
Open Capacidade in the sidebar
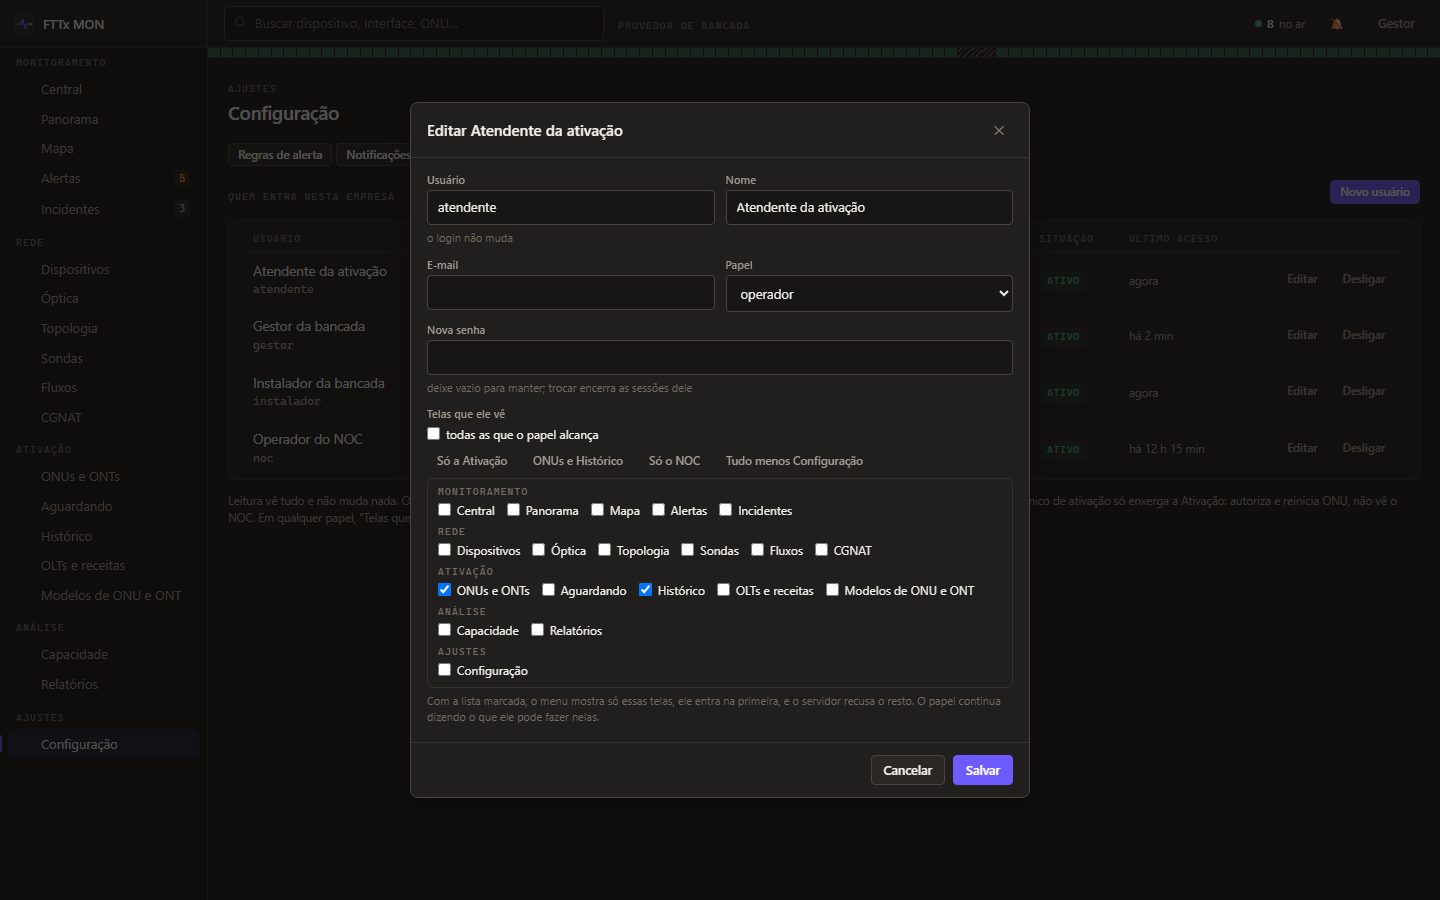(74, 655)
